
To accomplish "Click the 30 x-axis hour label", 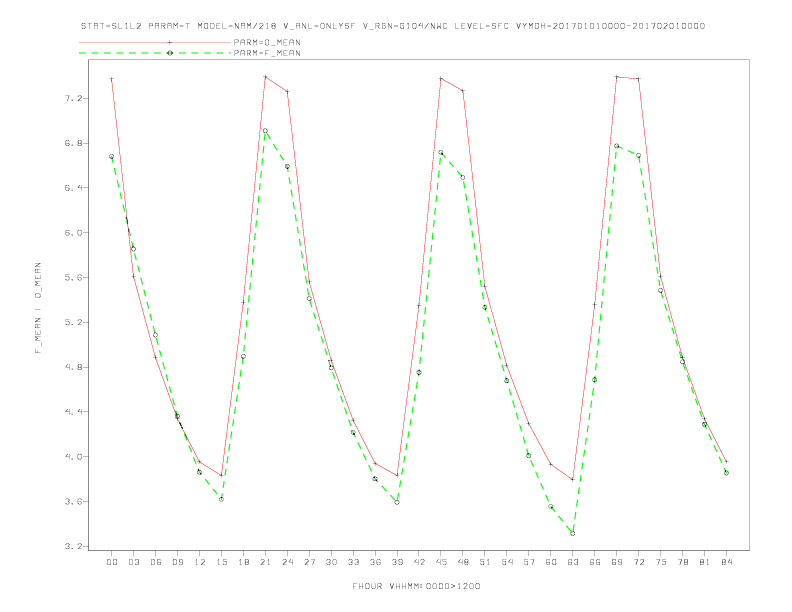I will tap(331, 562).
